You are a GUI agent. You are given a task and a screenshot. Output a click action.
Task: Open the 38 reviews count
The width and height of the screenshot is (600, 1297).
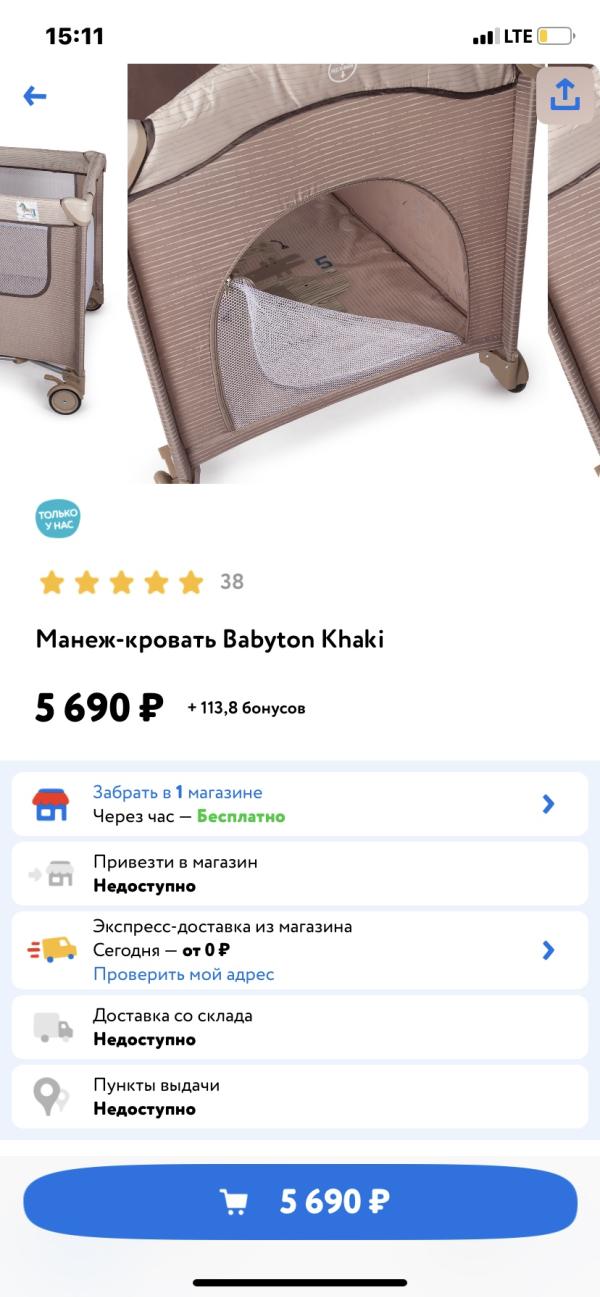[232, 582]
